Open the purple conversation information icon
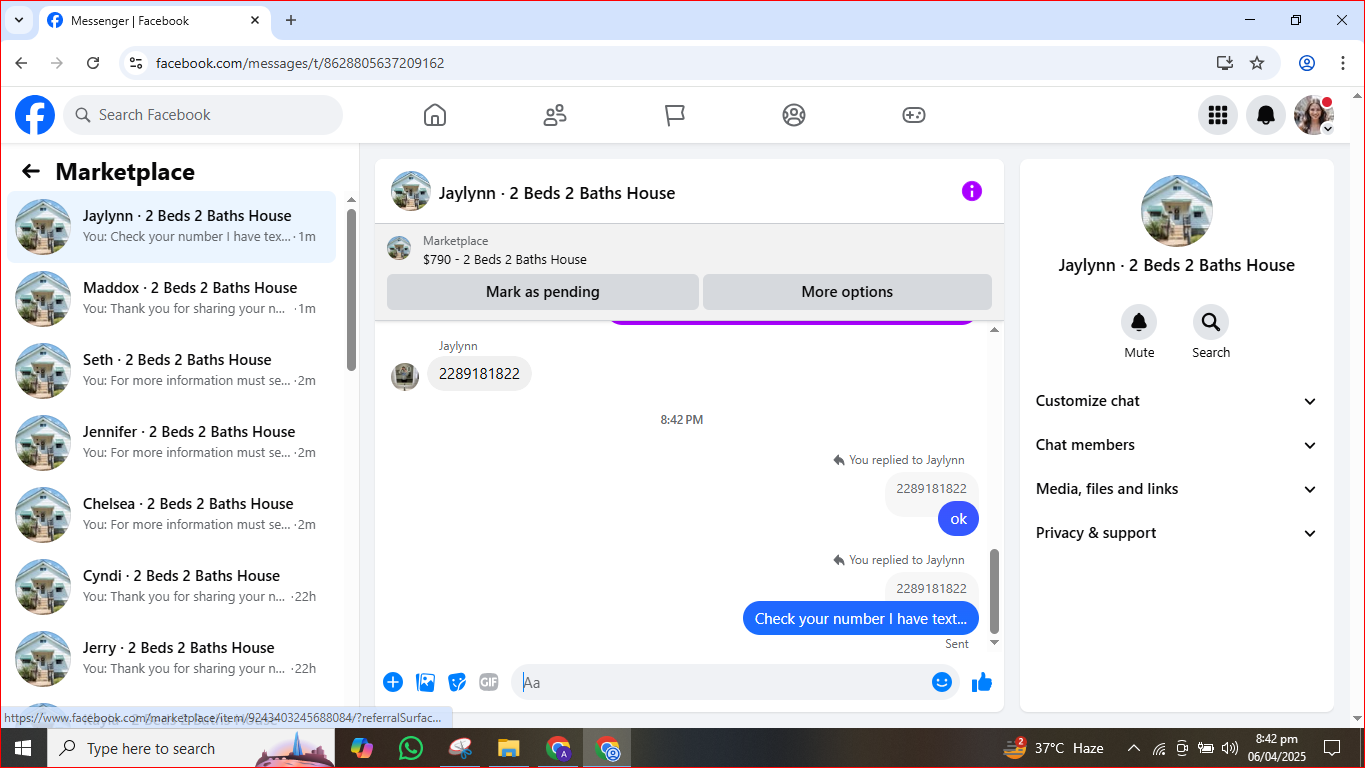 point(972,191)
